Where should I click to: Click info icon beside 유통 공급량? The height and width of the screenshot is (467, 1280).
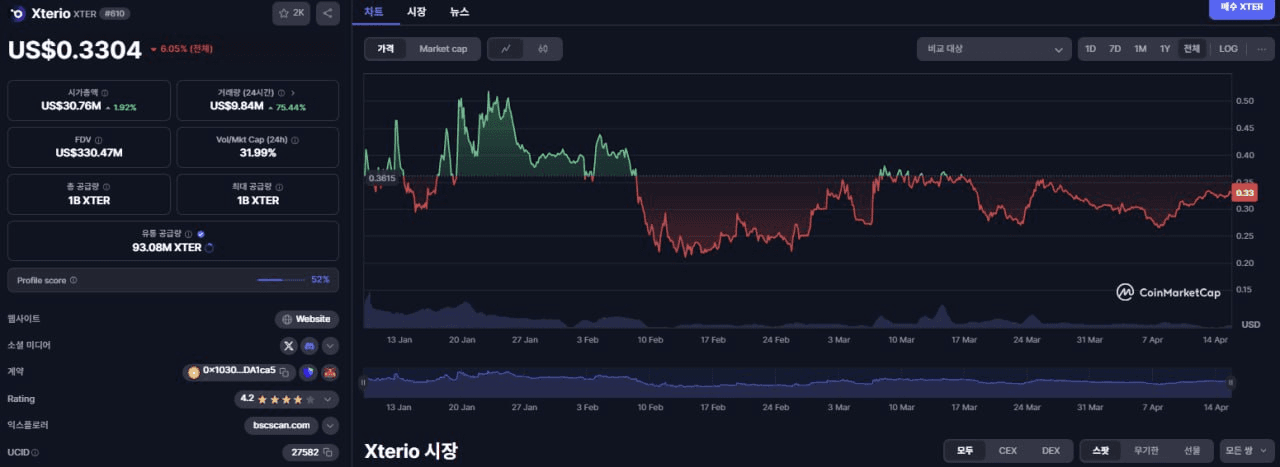[x=190, y=234]
